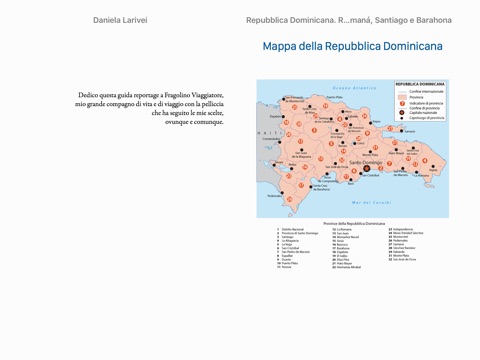This screenshot has width=480, height=360.
Task: Click list entry 10 Puerto Plata
Action: click(287, 263)
